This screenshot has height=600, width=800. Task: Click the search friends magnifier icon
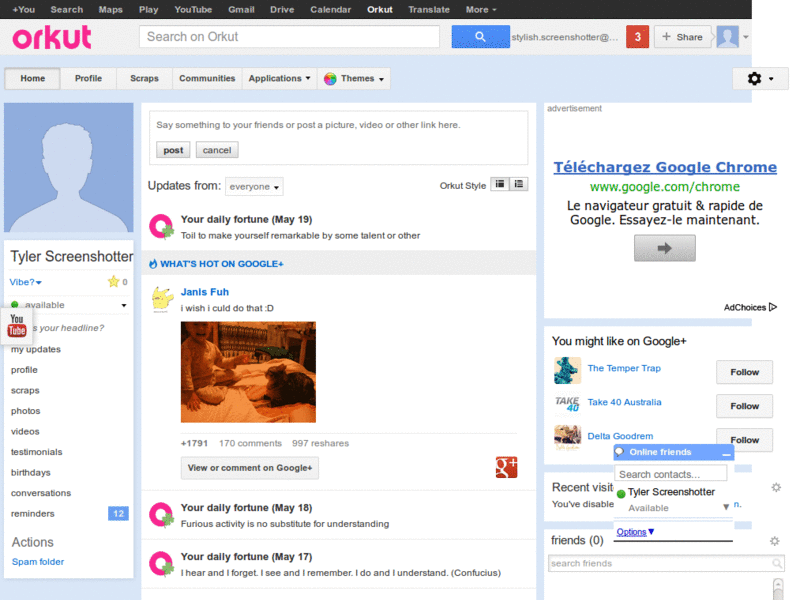pos(777,563)
